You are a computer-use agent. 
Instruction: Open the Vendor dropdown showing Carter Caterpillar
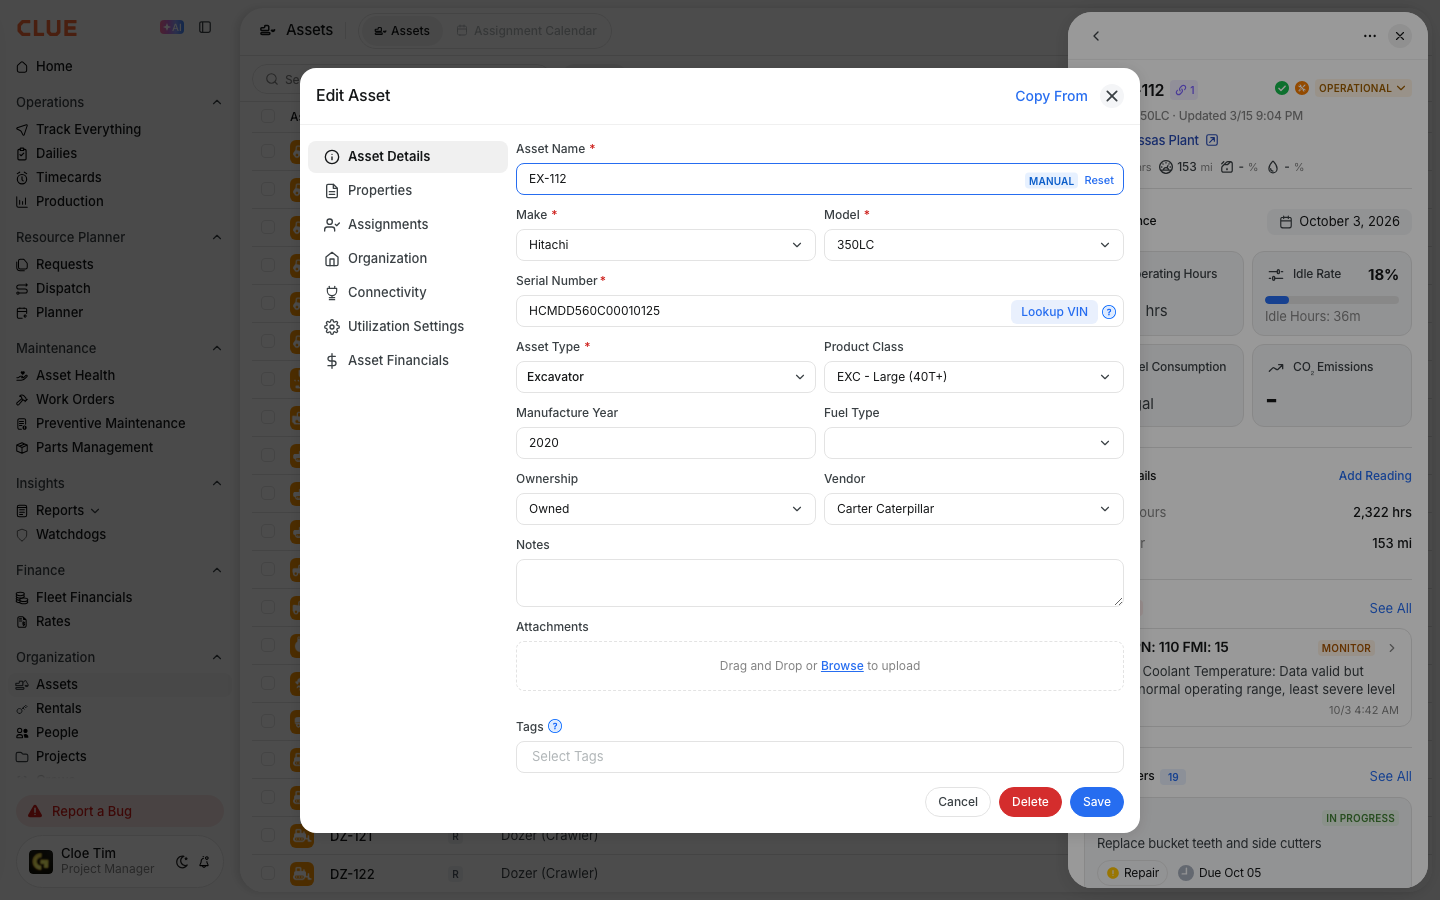pos(974,509)
